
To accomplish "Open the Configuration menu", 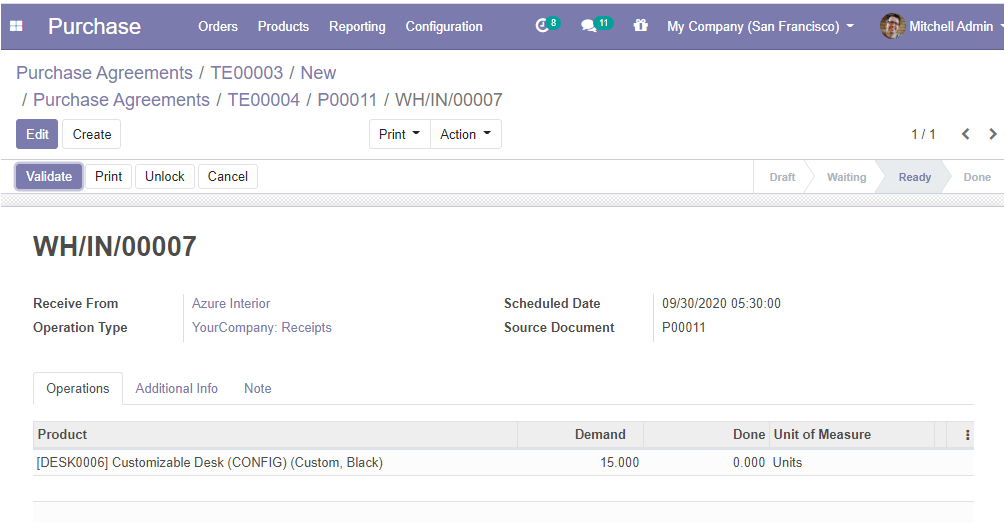I will pos(444,26).
